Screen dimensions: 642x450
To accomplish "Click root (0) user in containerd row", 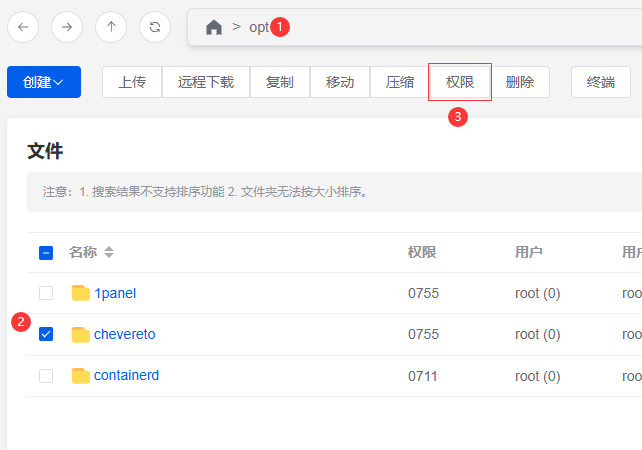I will pos(538,376).
